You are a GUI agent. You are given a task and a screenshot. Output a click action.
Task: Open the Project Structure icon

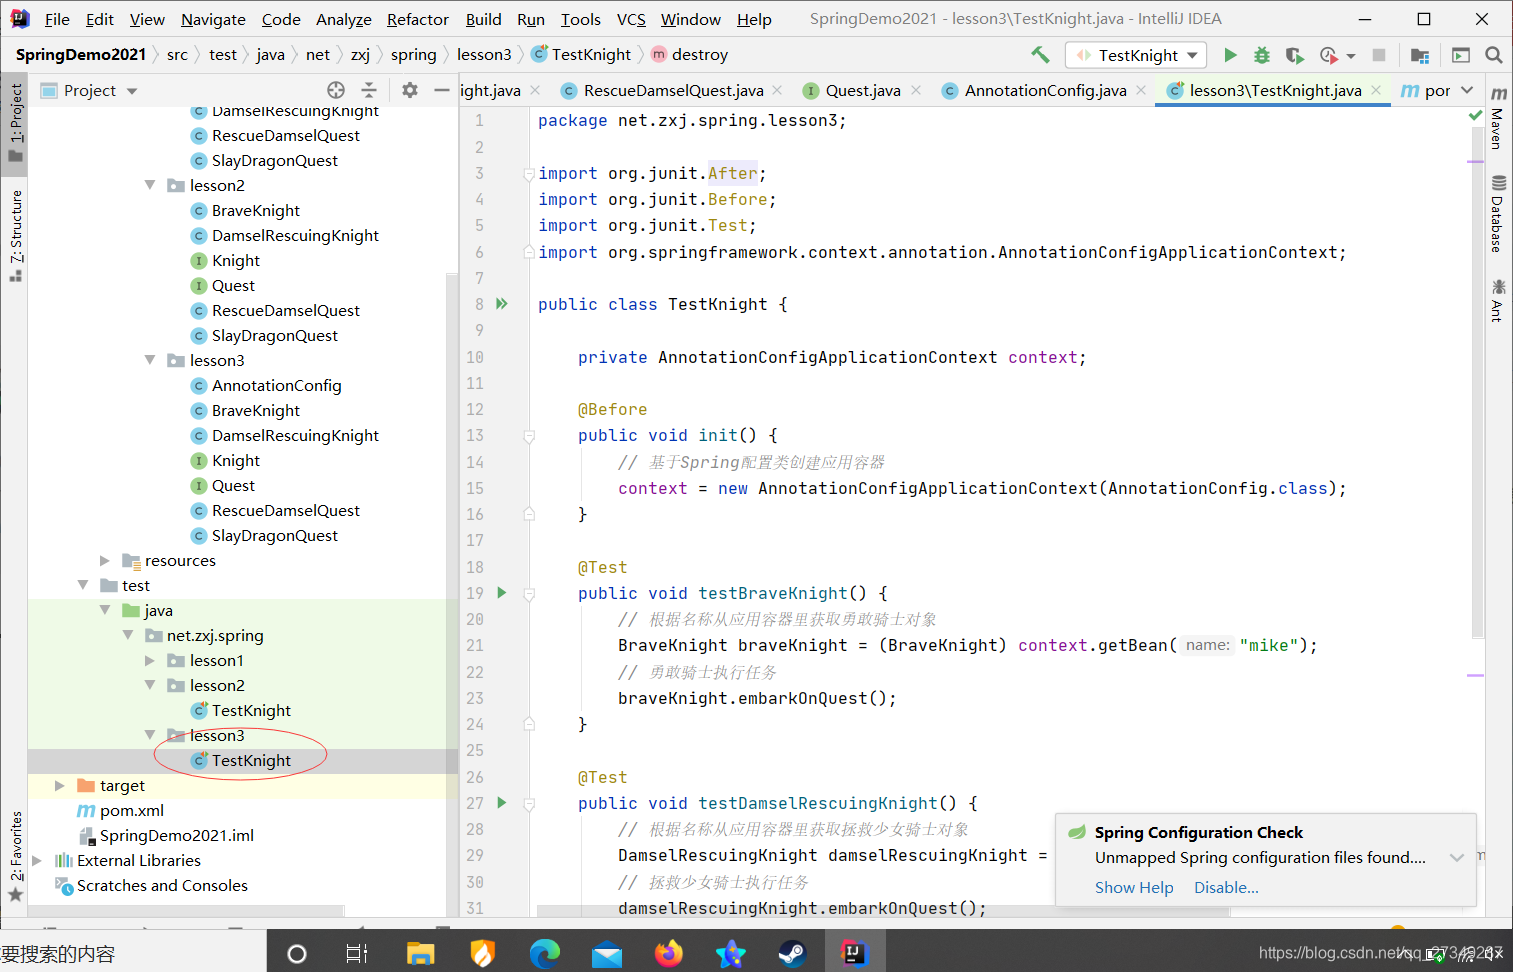(x=1420, y=55)
